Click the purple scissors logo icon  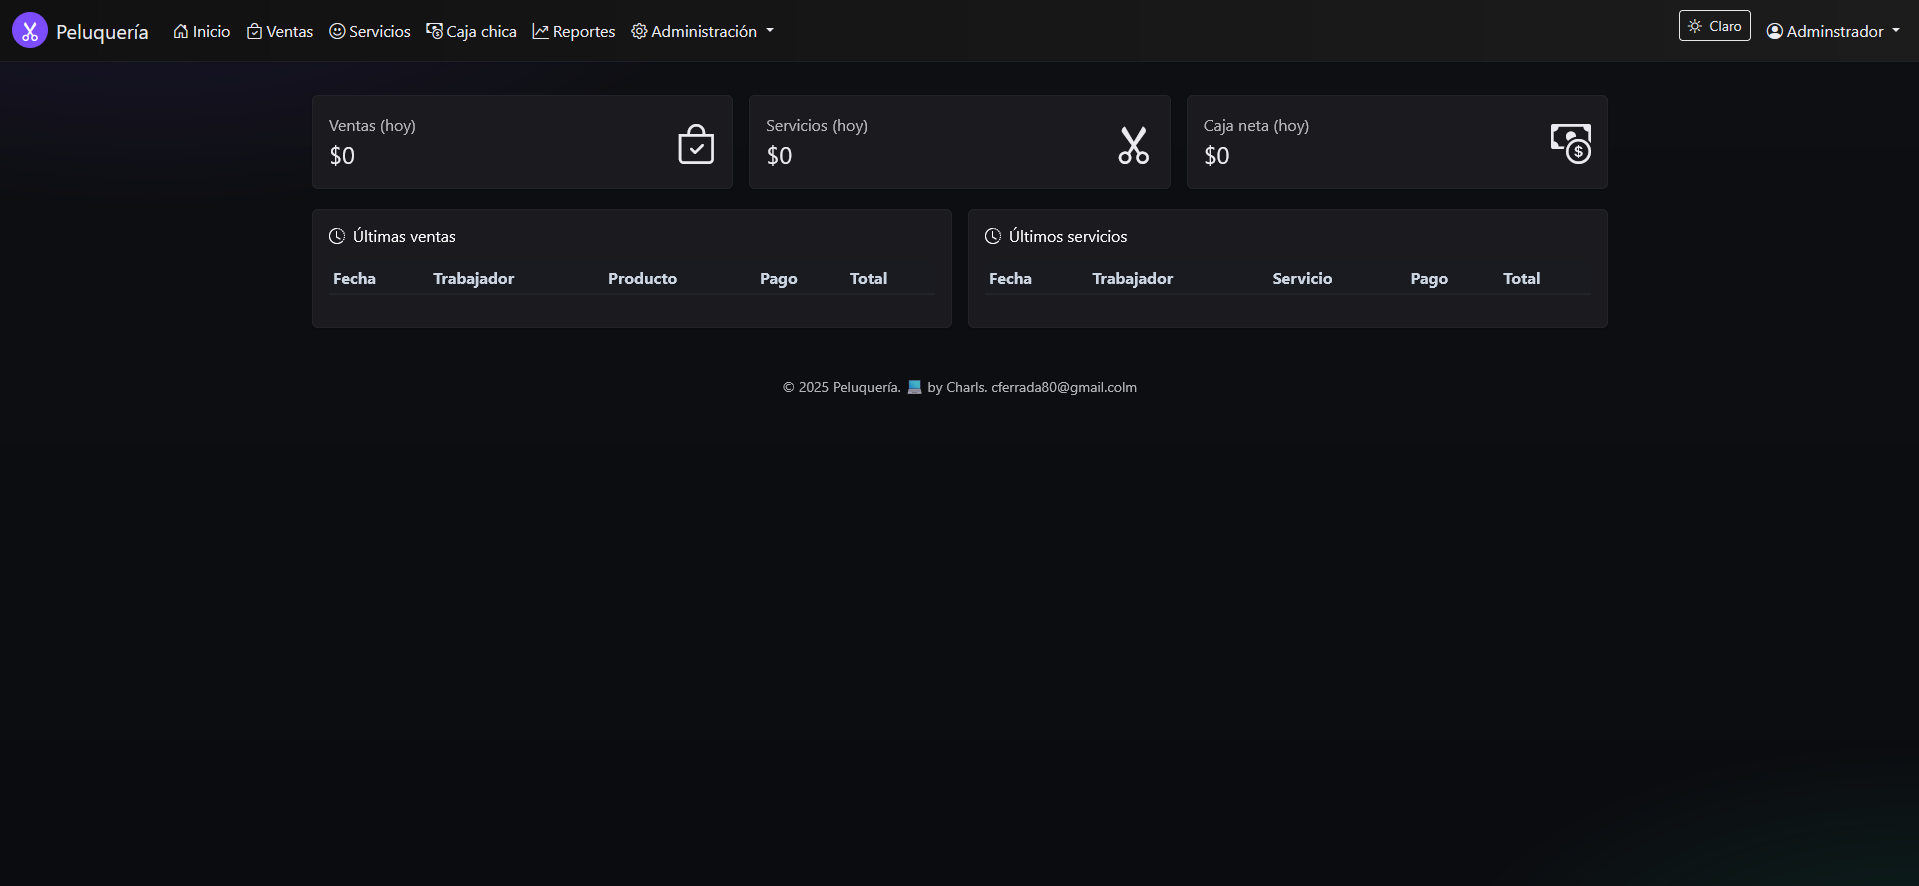point(30,31)
